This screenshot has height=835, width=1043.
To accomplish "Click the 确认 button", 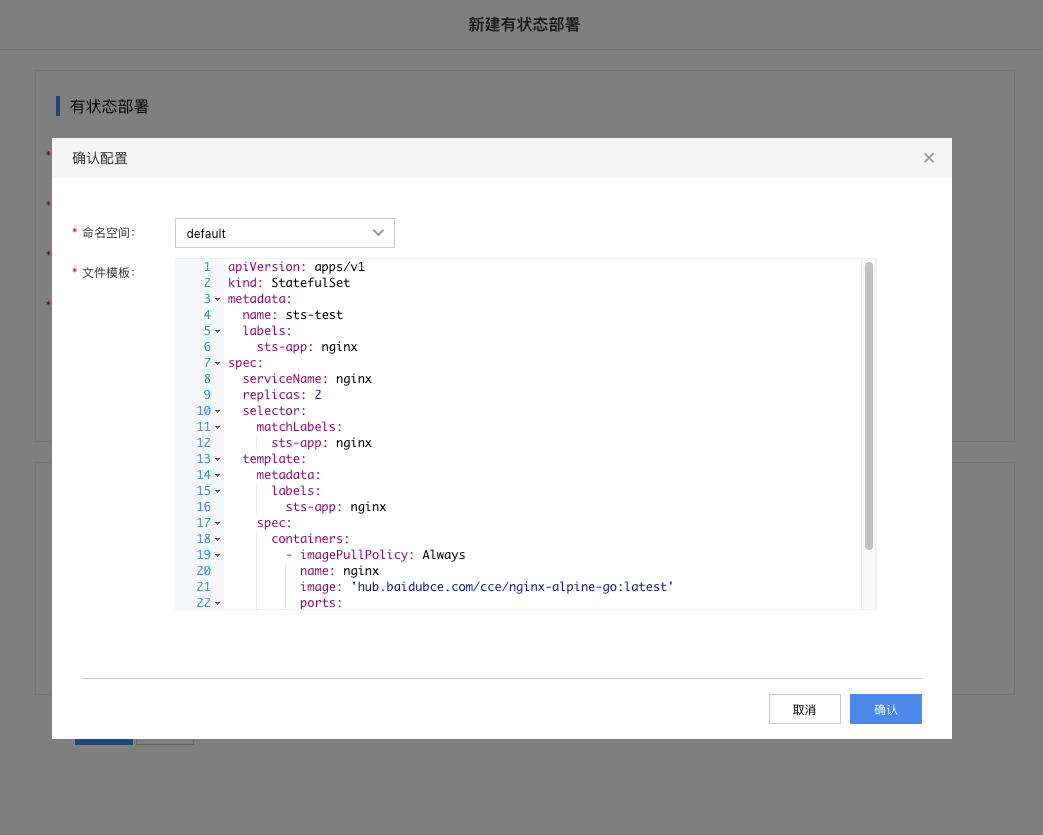I will click(x=885, y=709).
